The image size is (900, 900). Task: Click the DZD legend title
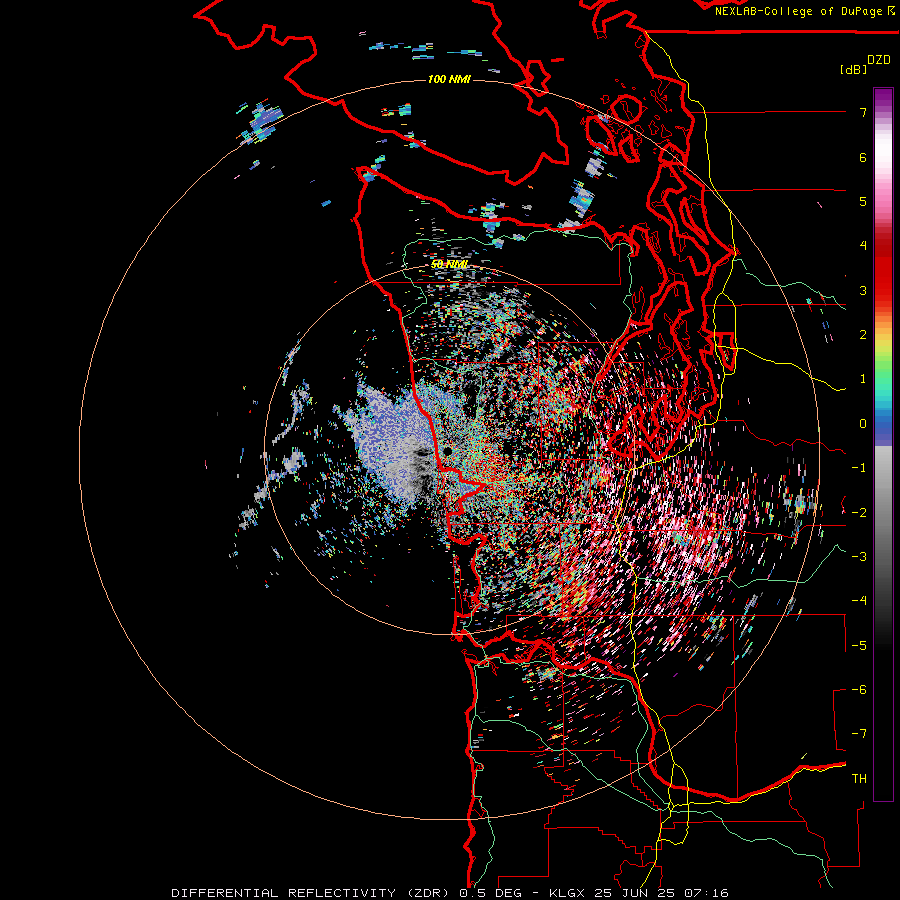point(879,60)
